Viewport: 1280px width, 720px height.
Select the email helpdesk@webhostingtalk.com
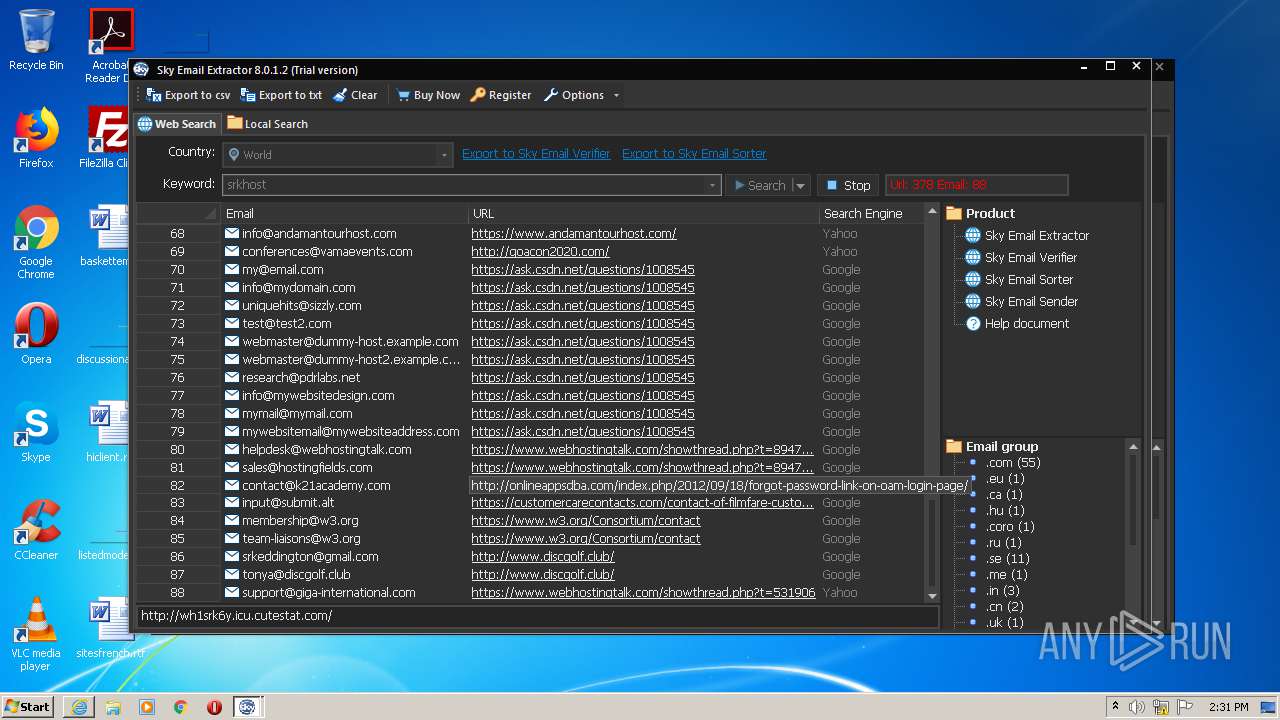(x=327, y=450)
